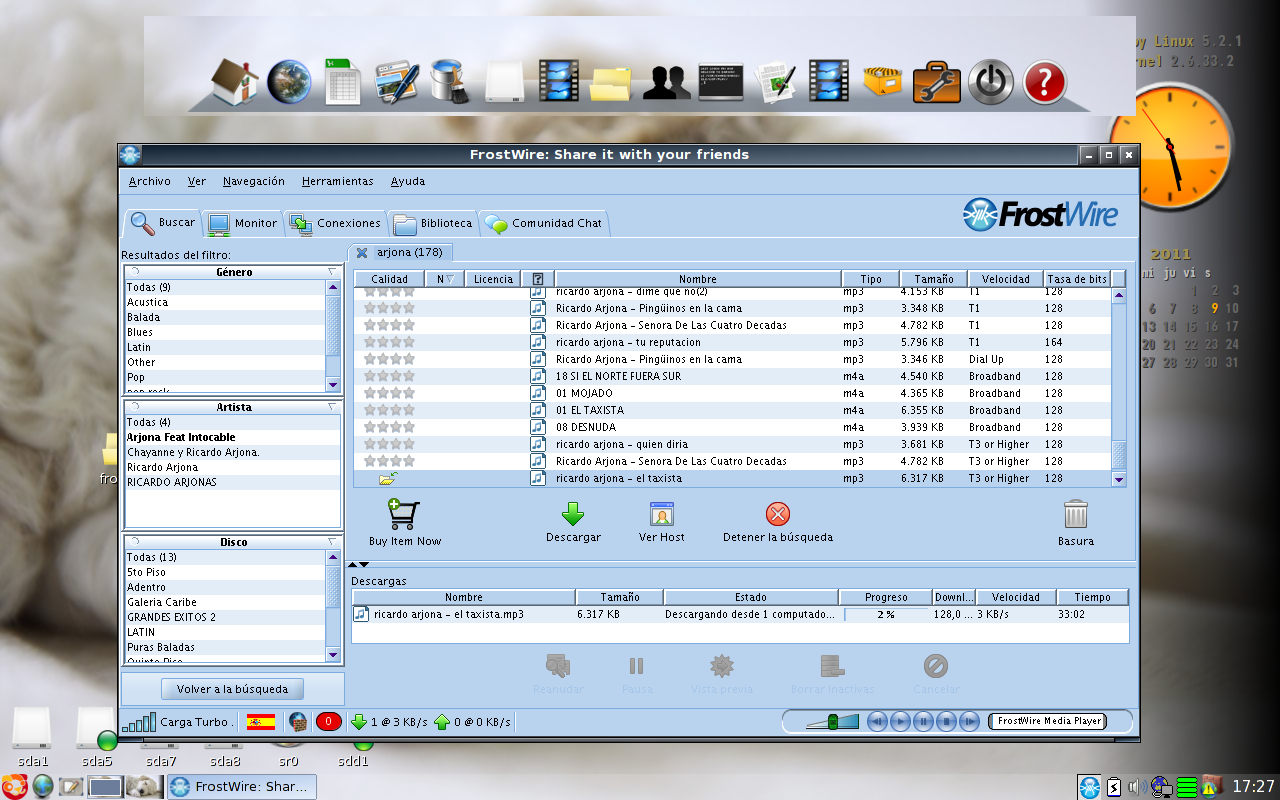Sort results by the Tamaño column header

point(934,279)
